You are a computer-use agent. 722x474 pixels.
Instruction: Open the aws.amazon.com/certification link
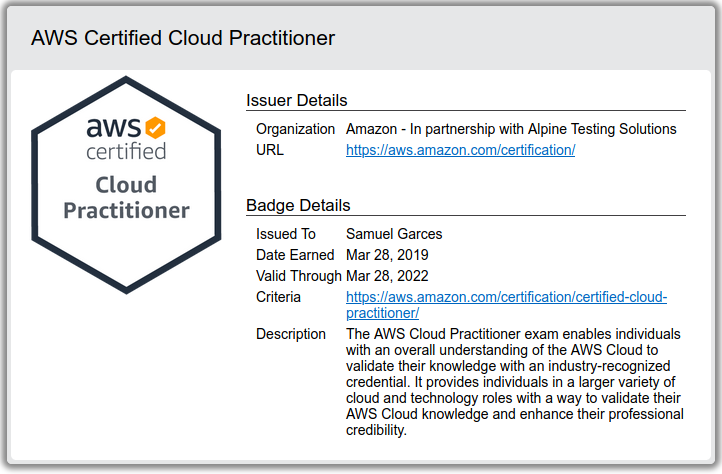[460, 150]
